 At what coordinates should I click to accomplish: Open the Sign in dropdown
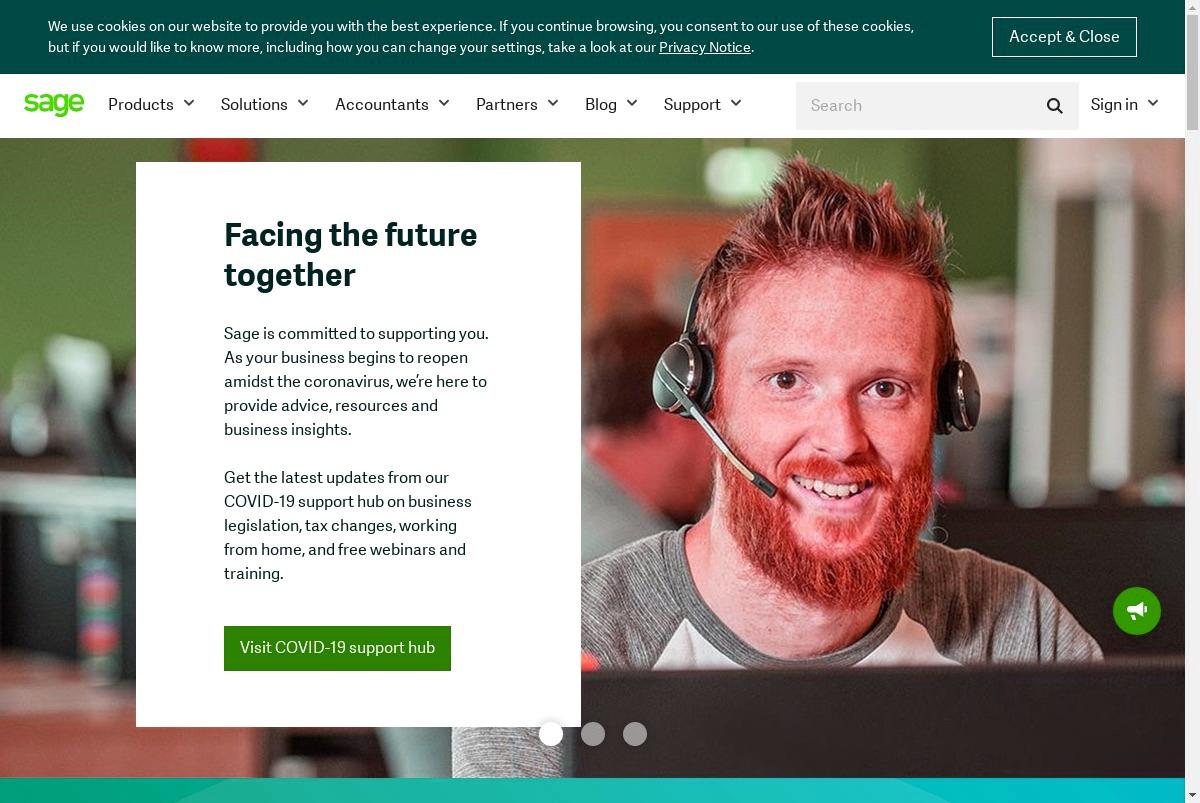[x=1124, y=104]
